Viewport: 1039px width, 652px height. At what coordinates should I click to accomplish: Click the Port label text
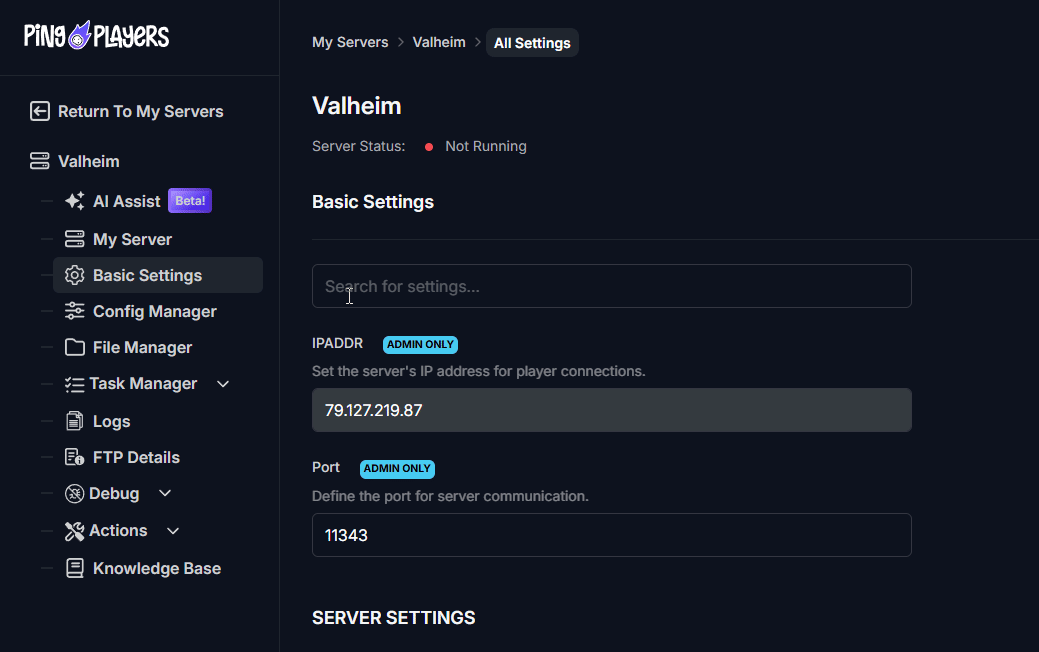tap(325, 467)
